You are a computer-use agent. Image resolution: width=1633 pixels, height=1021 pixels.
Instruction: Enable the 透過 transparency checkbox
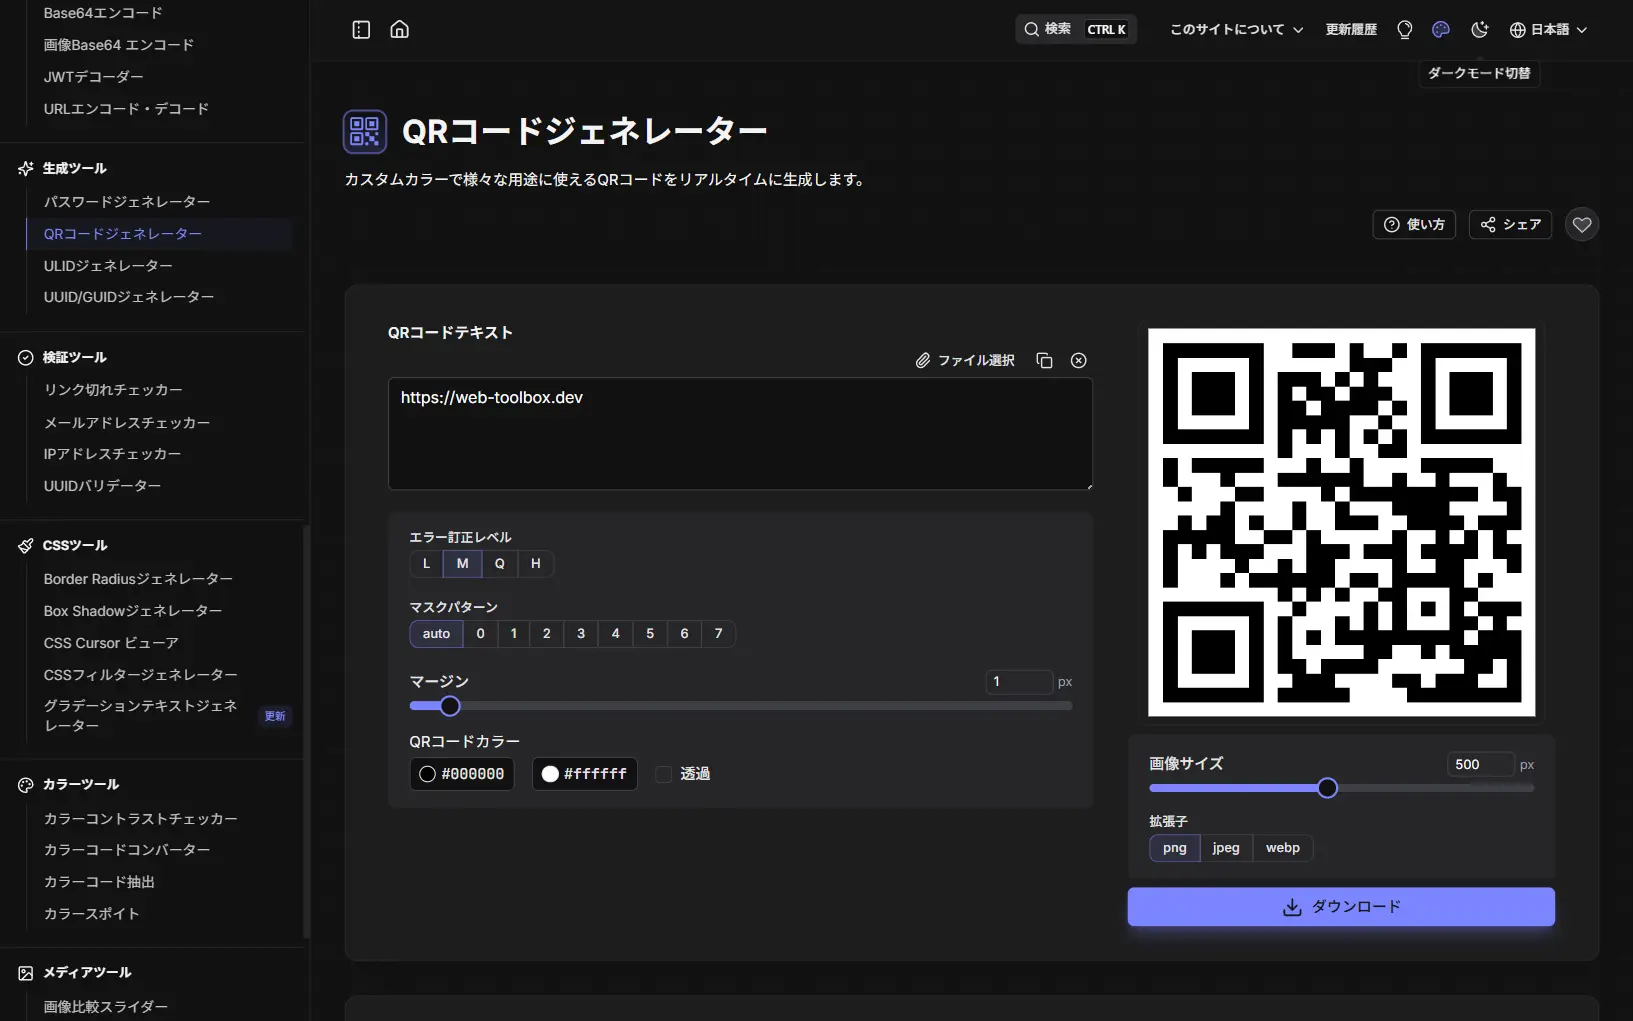pos(663,774)
